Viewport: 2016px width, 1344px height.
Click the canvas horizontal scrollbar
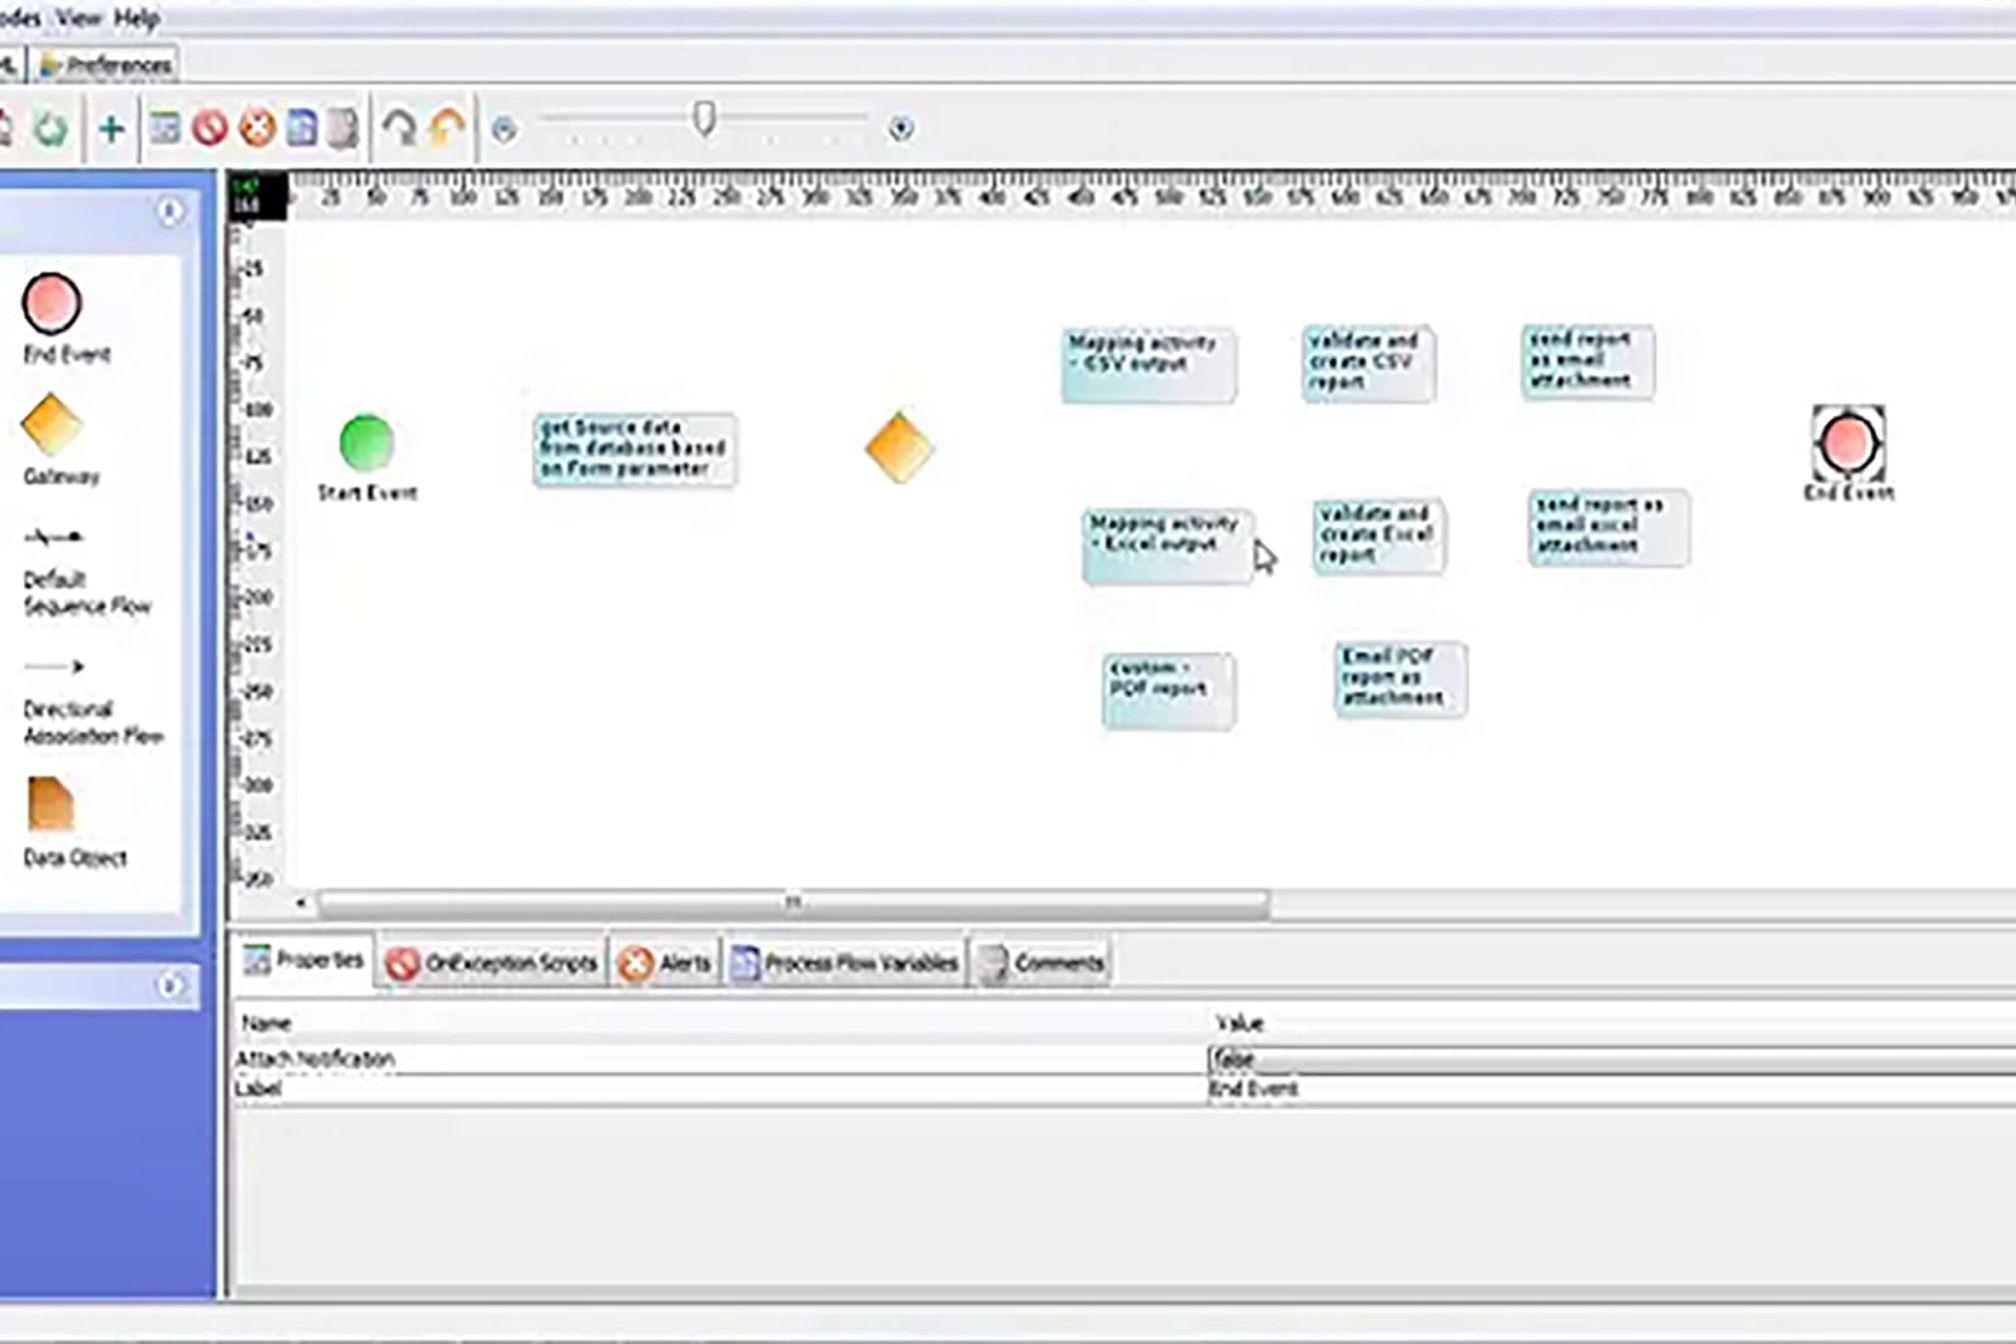(792, 904)
